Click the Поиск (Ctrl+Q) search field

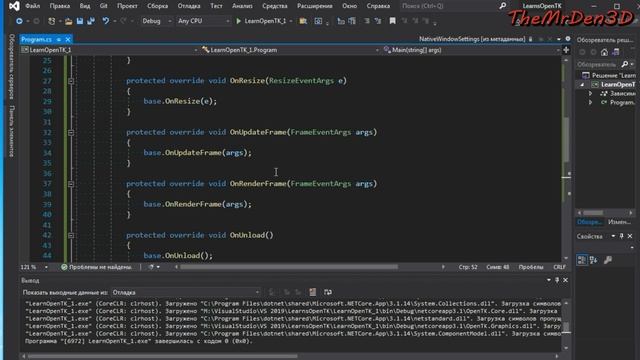(x=449, y=6)
